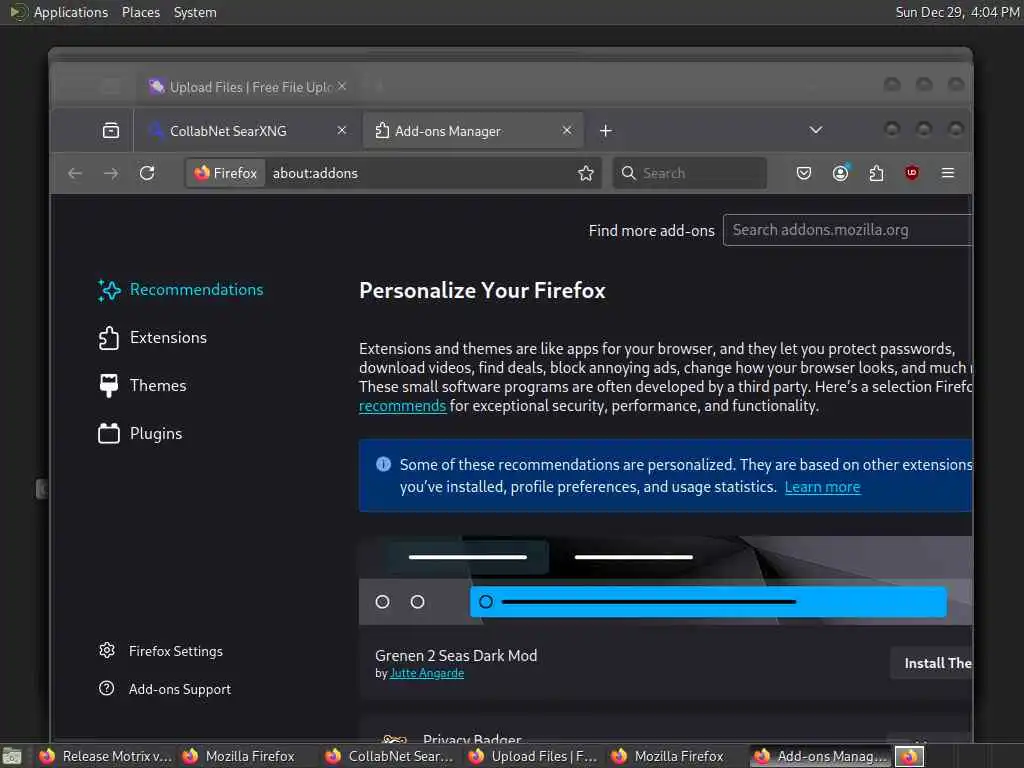Viewport: 1024px width, 768px height.
Task: Open Firefox Settings from the sidebar
Action: (x=161, y=651)
